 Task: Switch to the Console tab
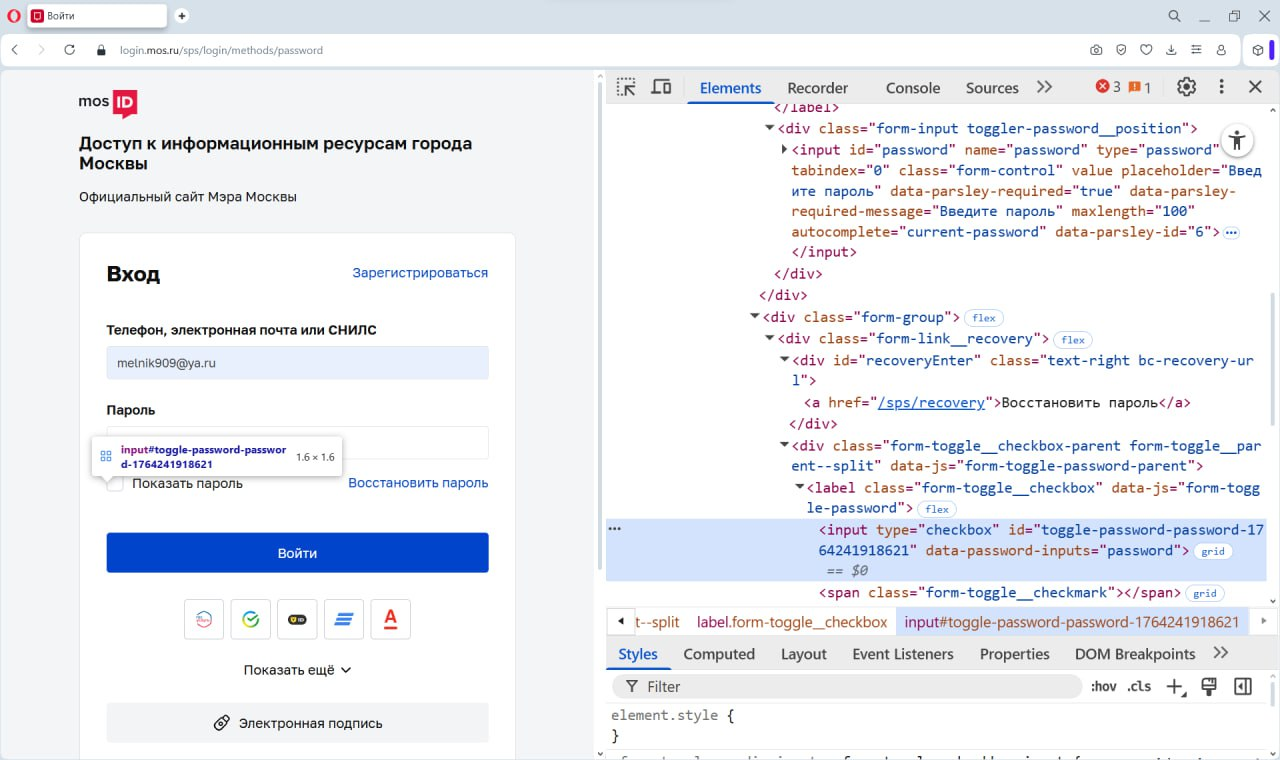[x=912, y=88]
